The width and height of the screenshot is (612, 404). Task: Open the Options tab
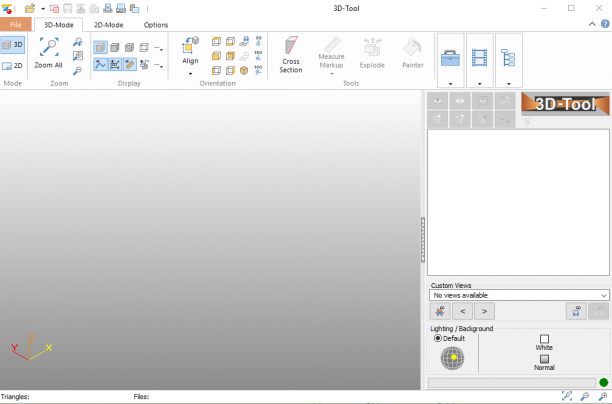[156, 25]
